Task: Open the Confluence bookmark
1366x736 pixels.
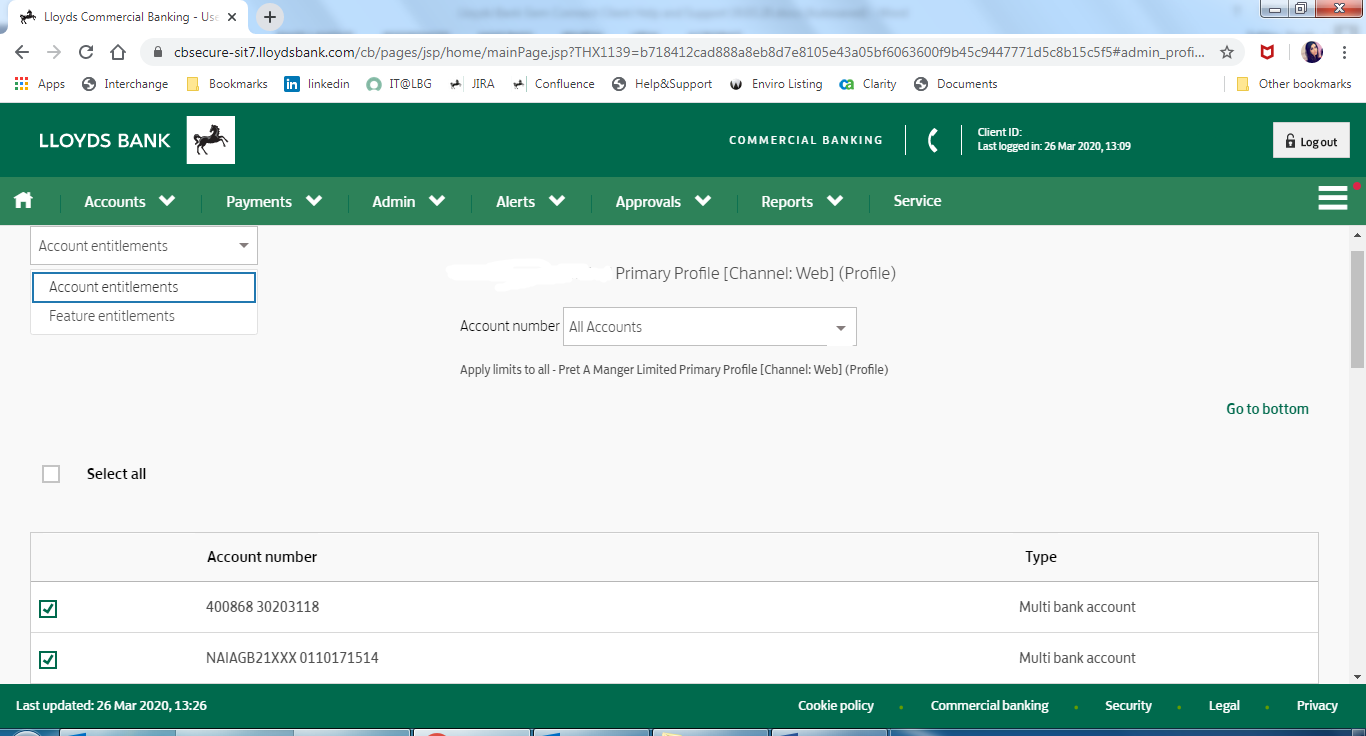Action: tap(553, 84)
